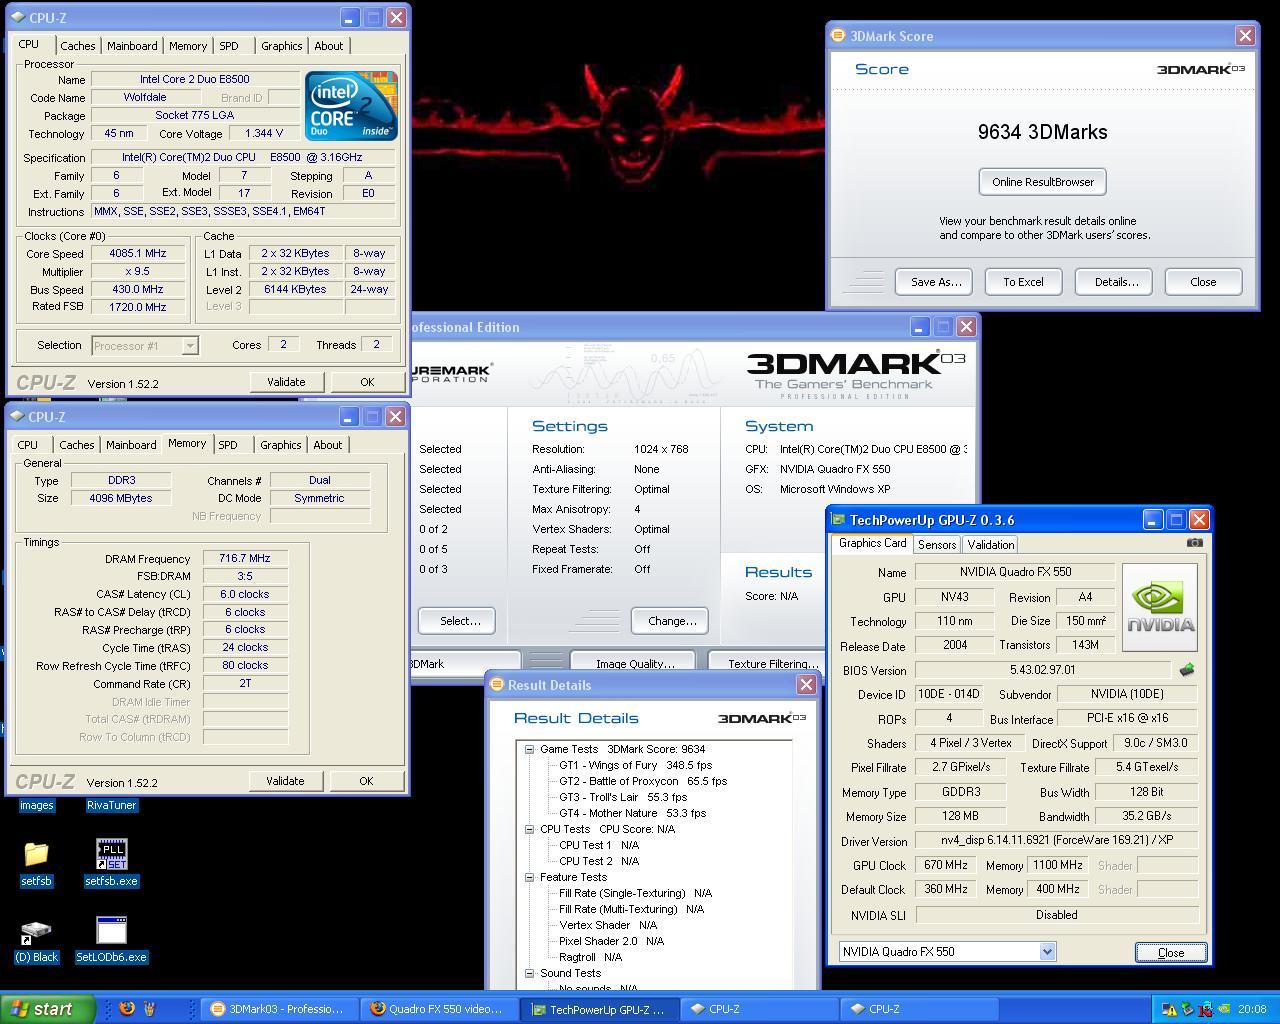This screenshot has height=1024, width=1280.
Task: Open About tab in top CPU-Z window
Action: pos(328,46)
